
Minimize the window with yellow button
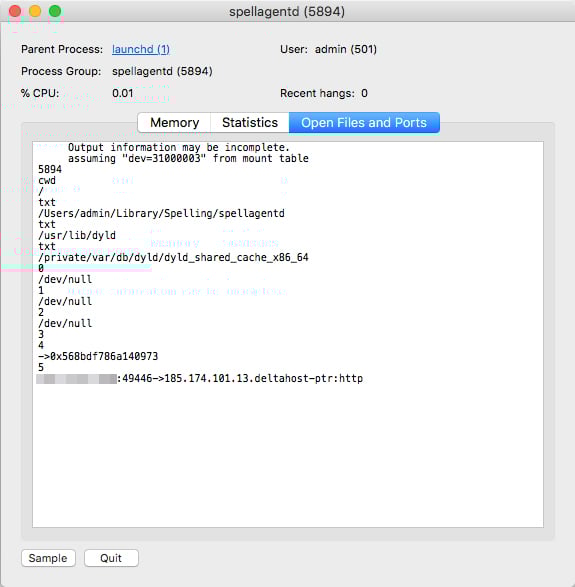[x=35, y=11]
